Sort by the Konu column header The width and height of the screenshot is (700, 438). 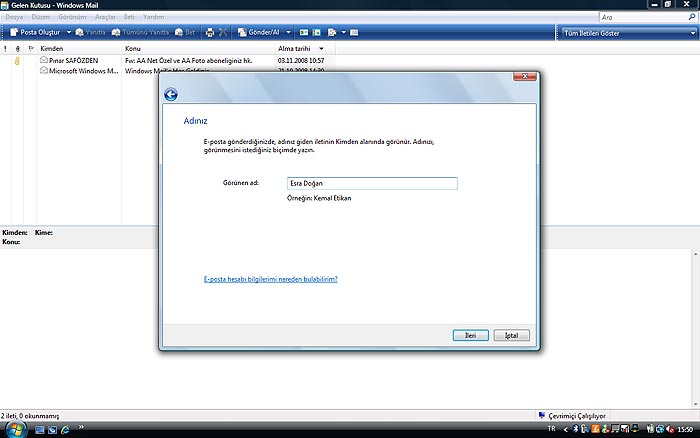[x=198, y=48]
